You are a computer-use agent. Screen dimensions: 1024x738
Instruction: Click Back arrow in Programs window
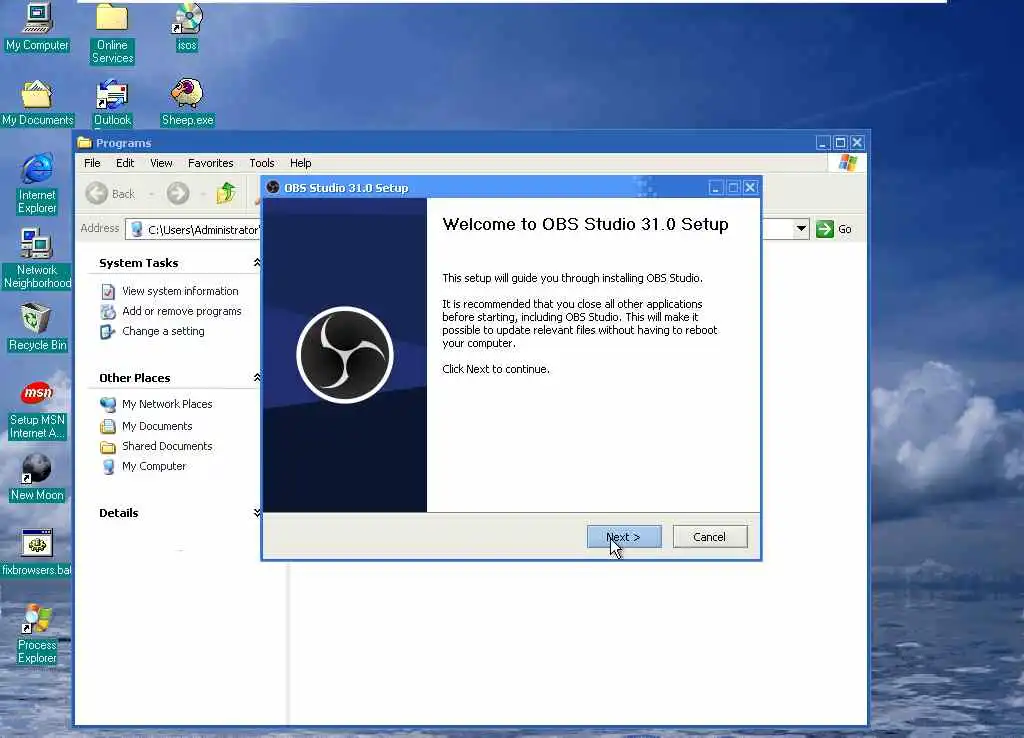[97, 193]
